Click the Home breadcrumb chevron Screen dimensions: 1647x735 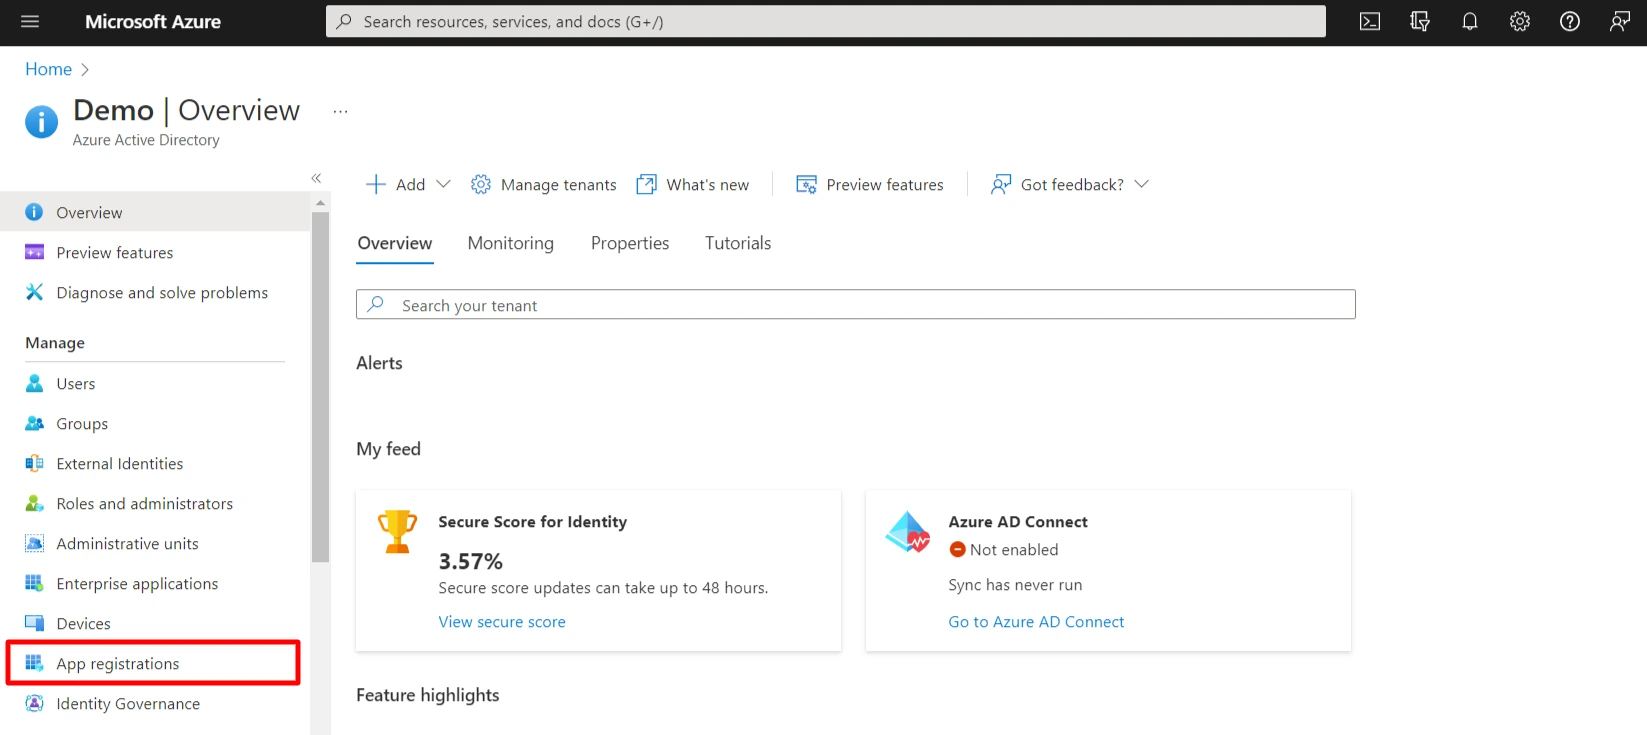85,69
